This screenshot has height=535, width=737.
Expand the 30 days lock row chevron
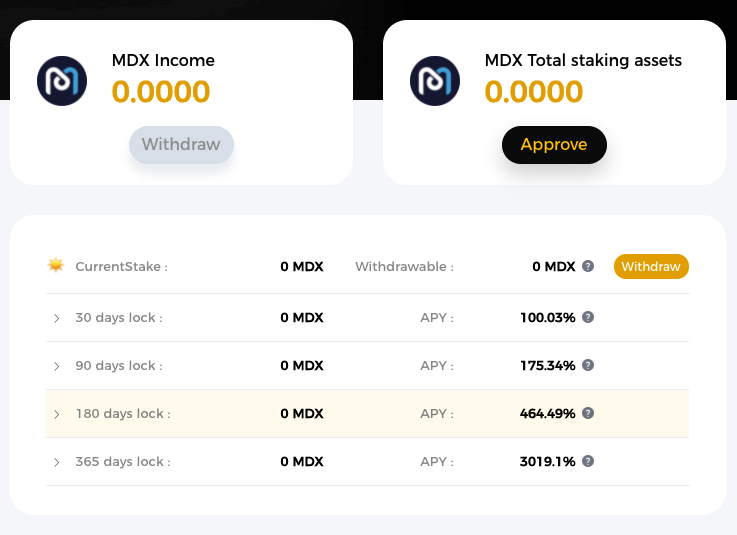click(x=56, y=318)
